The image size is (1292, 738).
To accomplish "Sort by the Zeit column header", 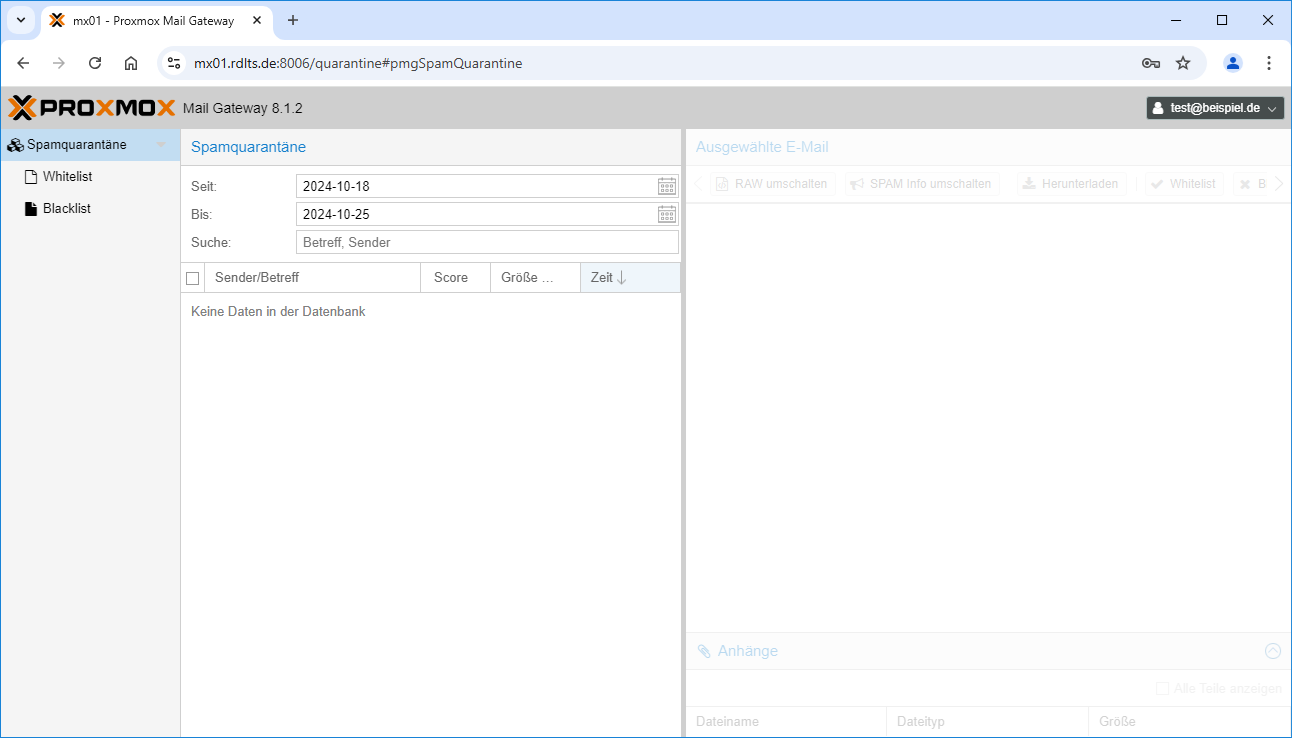I will point(602,278).
